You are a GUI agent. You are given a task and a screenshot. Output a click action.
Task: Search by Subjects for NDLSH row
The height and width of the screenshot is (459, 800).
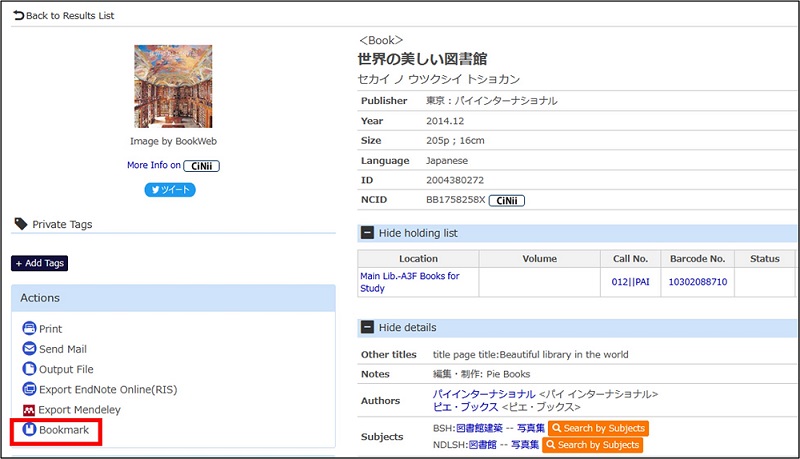coord(592,445)
